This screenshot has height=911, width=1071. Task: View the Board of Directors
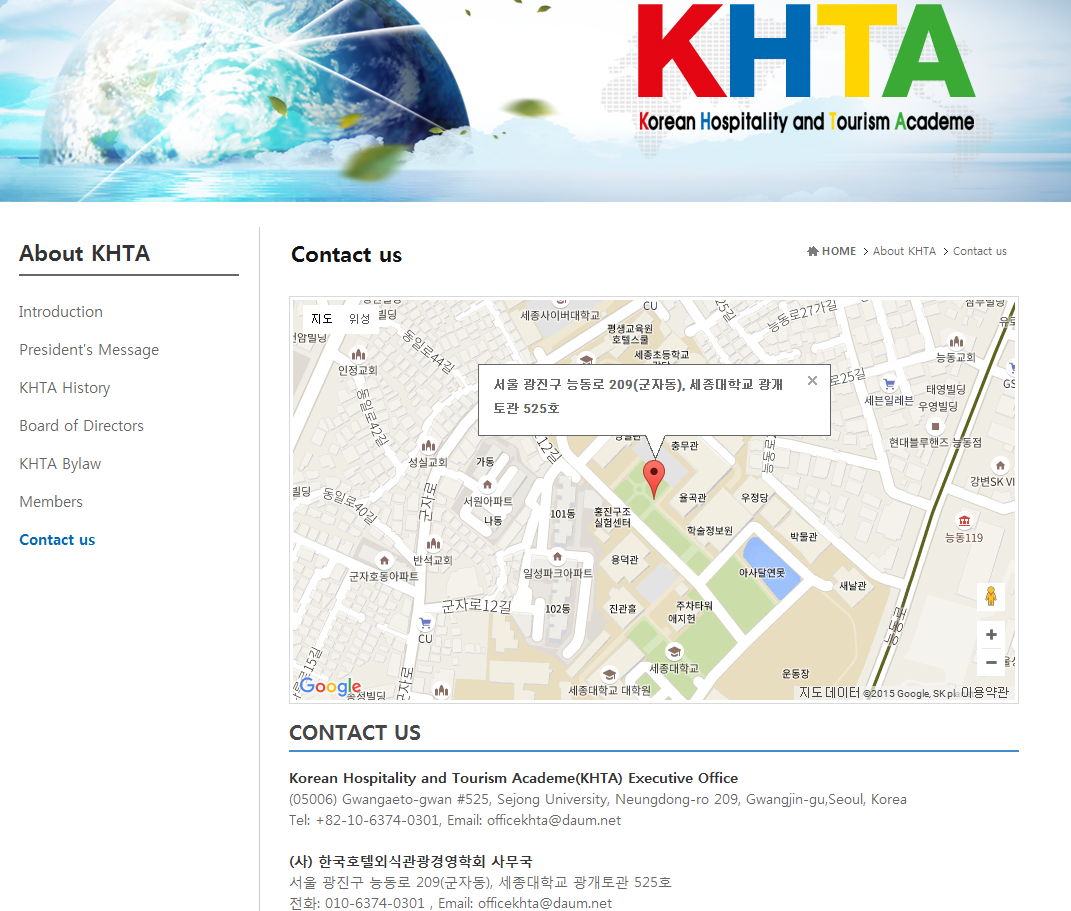tap(82, 426)
